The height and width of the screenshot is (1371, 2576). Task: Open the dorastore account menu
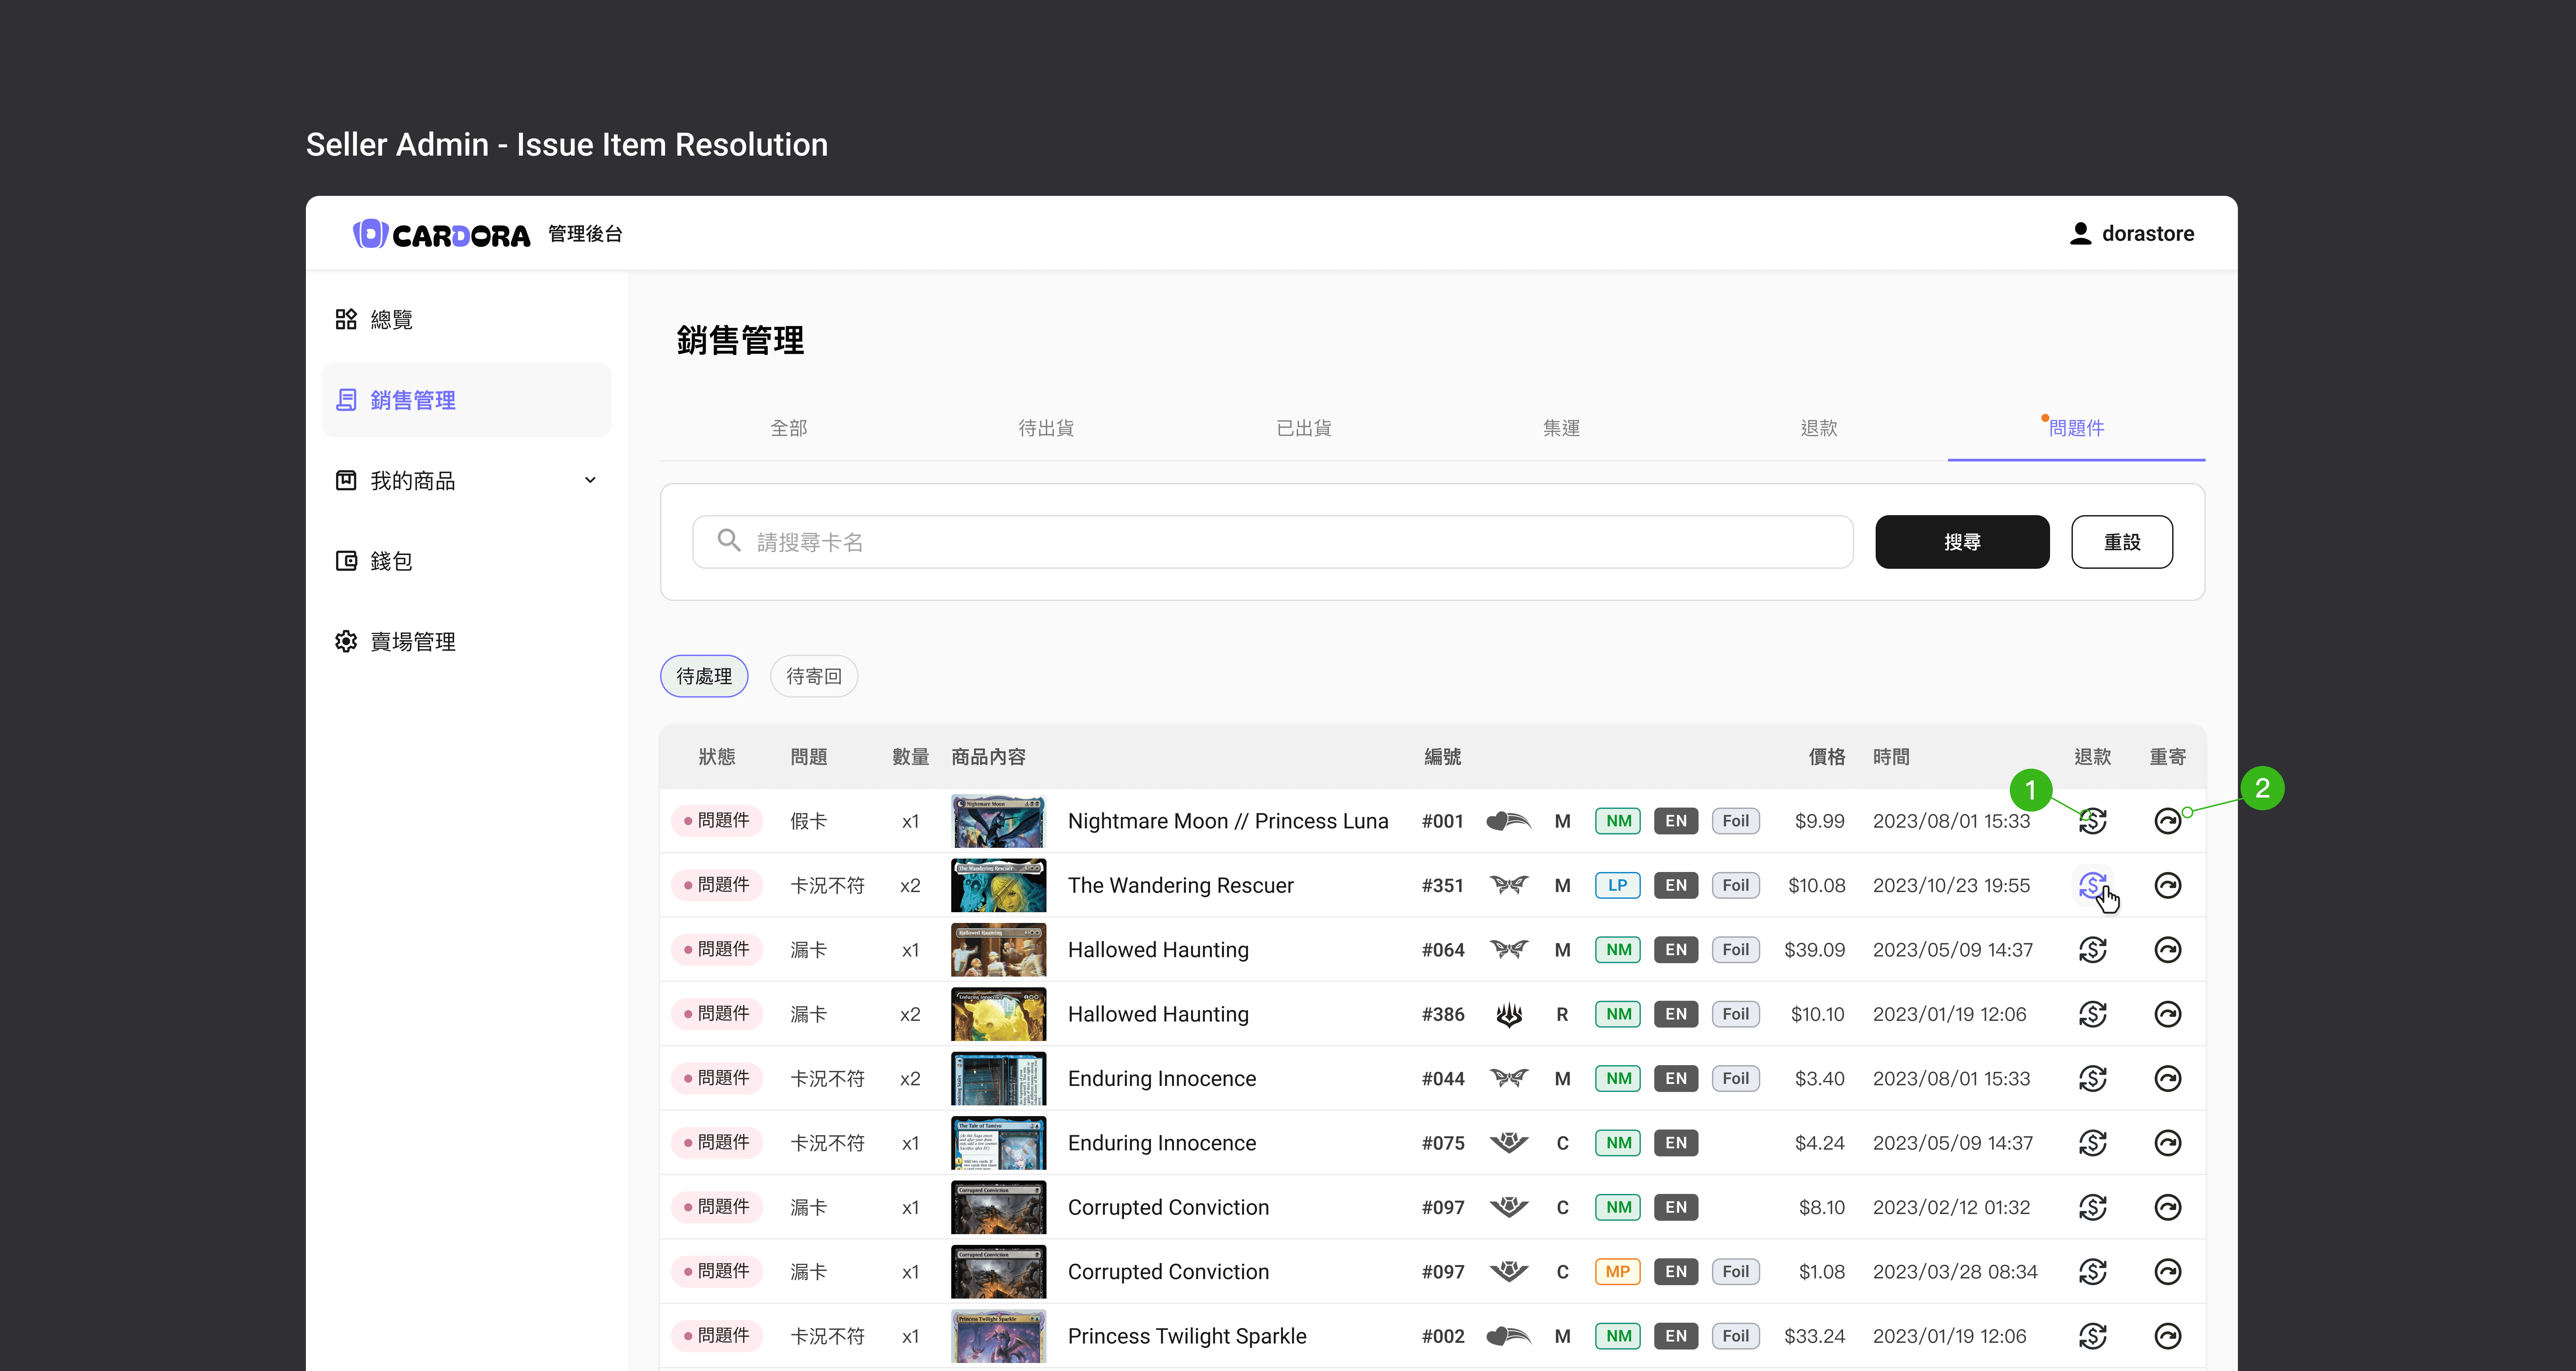click(2132, 233)
